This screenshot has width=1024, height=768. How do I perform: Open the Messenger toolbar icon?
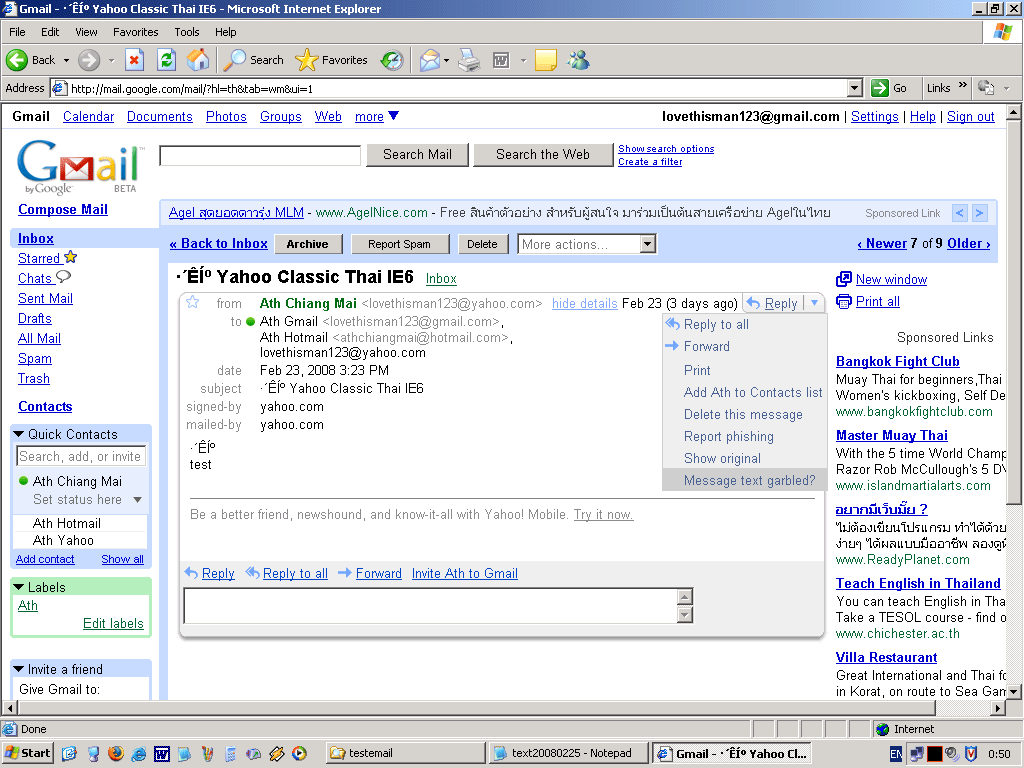point(579,60)
